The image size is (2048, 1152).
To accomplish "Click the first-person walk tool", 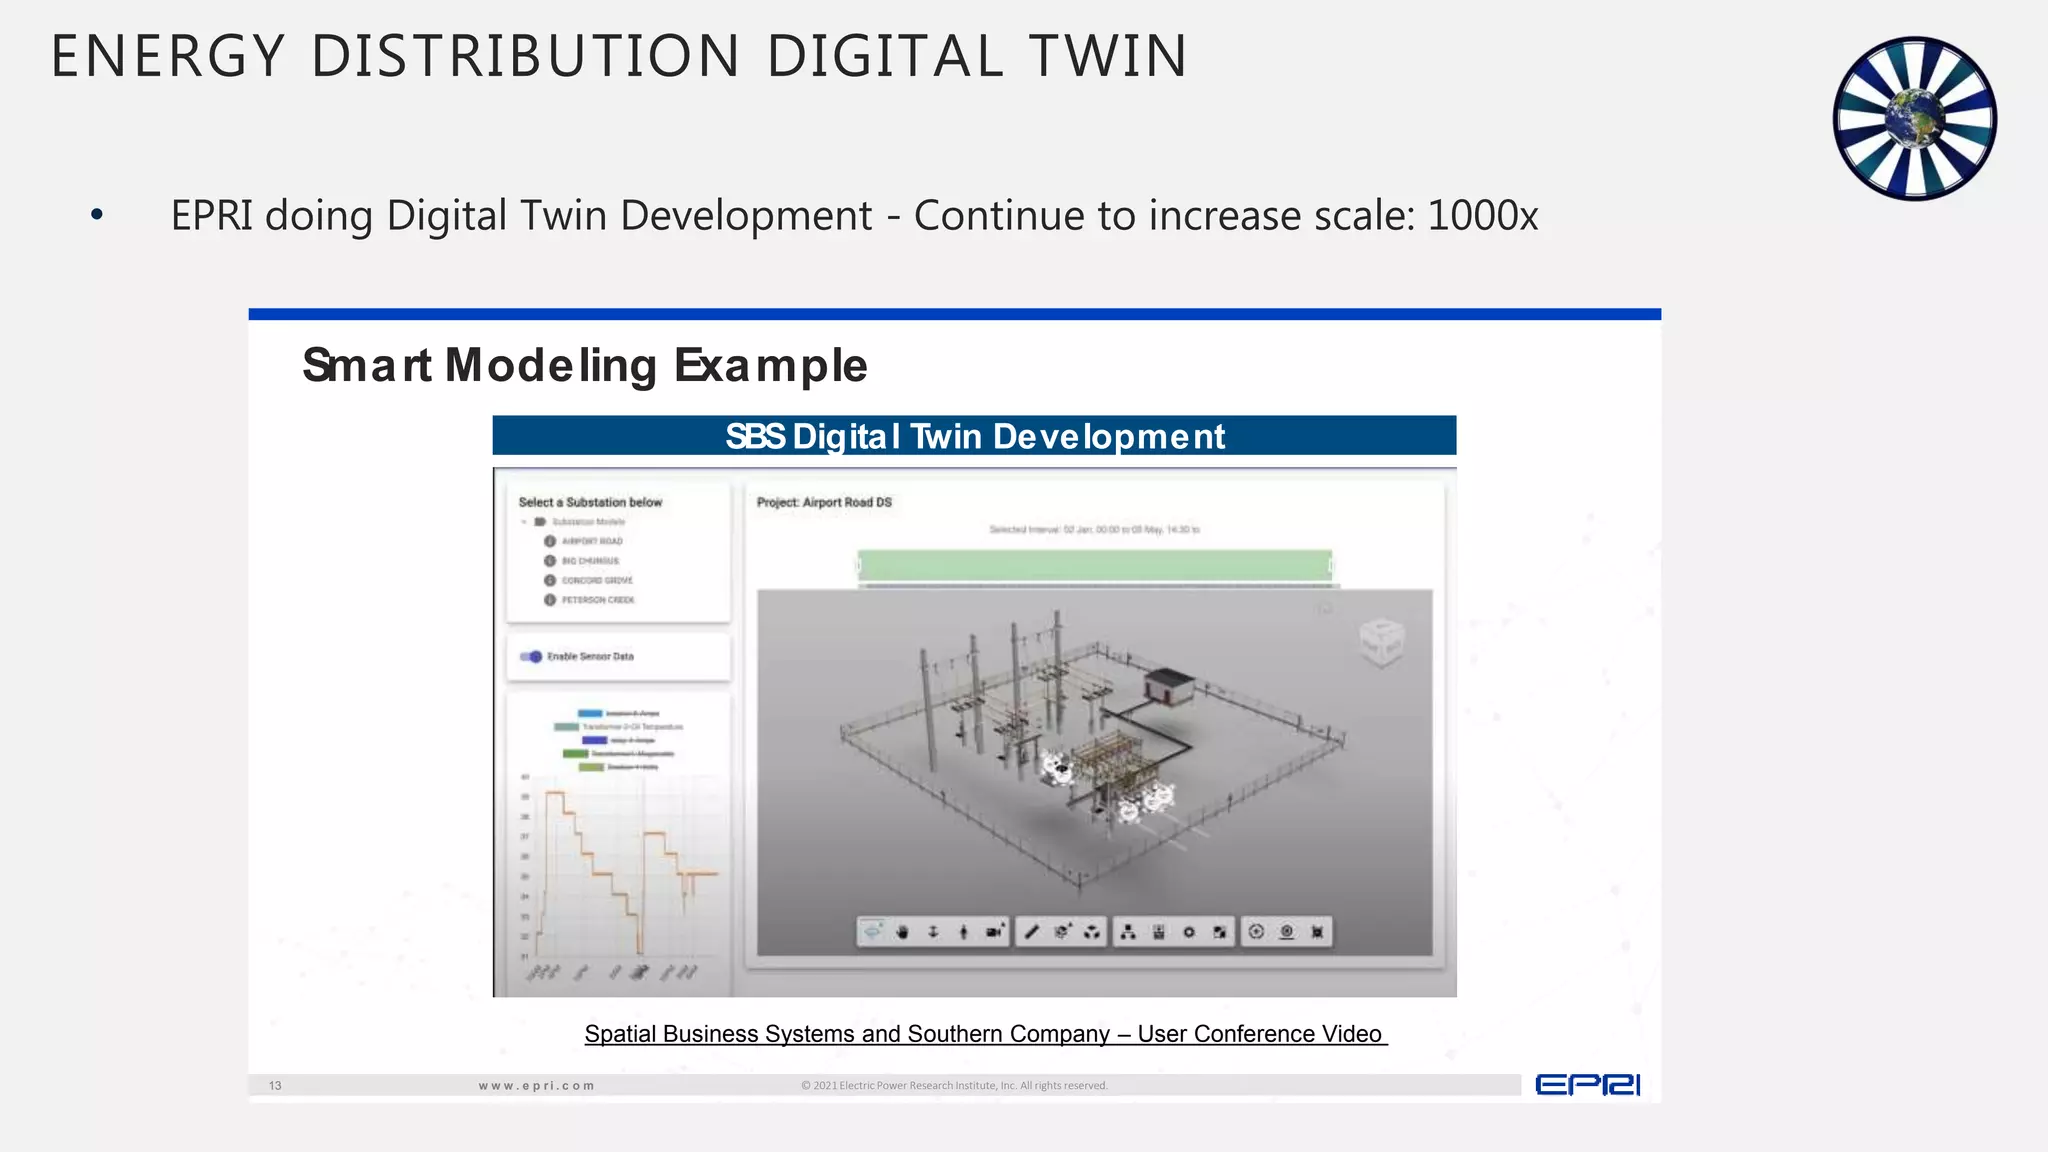I will click(x=963, y=932).
